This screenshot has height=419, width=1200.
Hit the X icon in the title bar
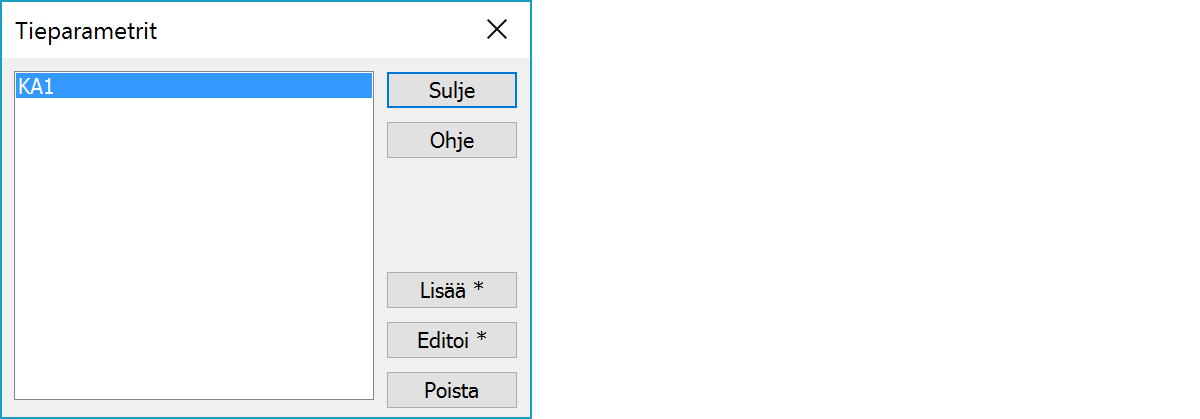pos(497,30)
